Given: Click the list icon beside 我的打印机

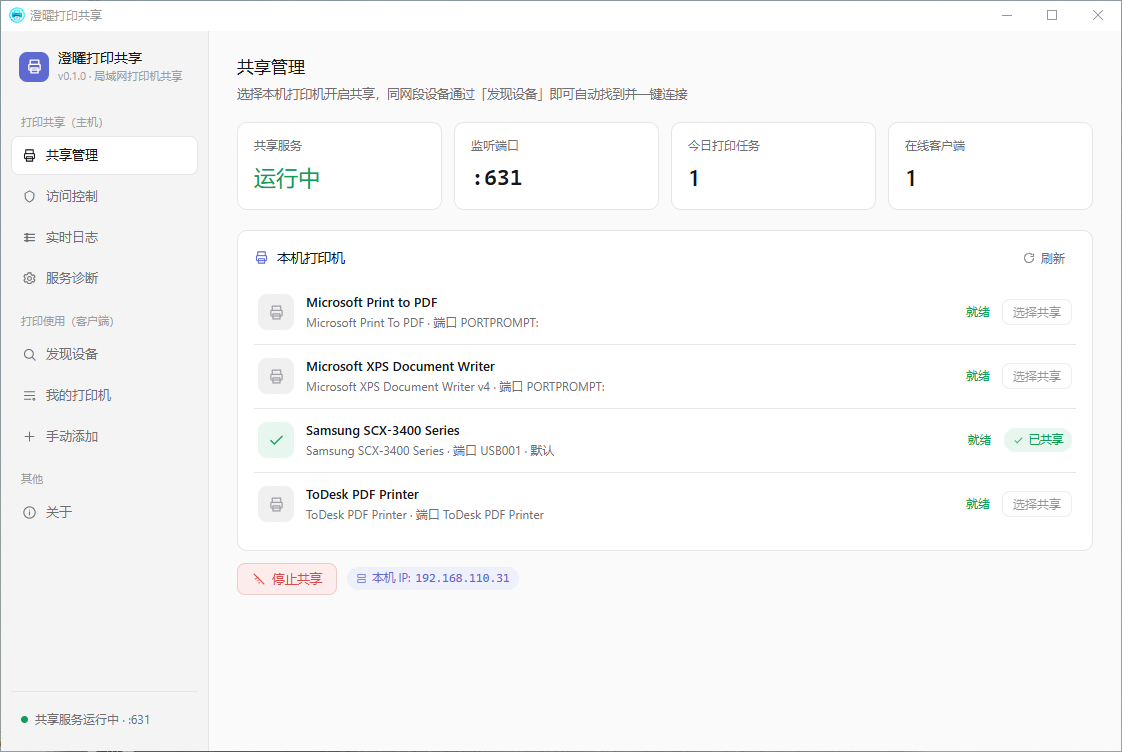Looking at the screenshot, I should [x=29, y=395].
